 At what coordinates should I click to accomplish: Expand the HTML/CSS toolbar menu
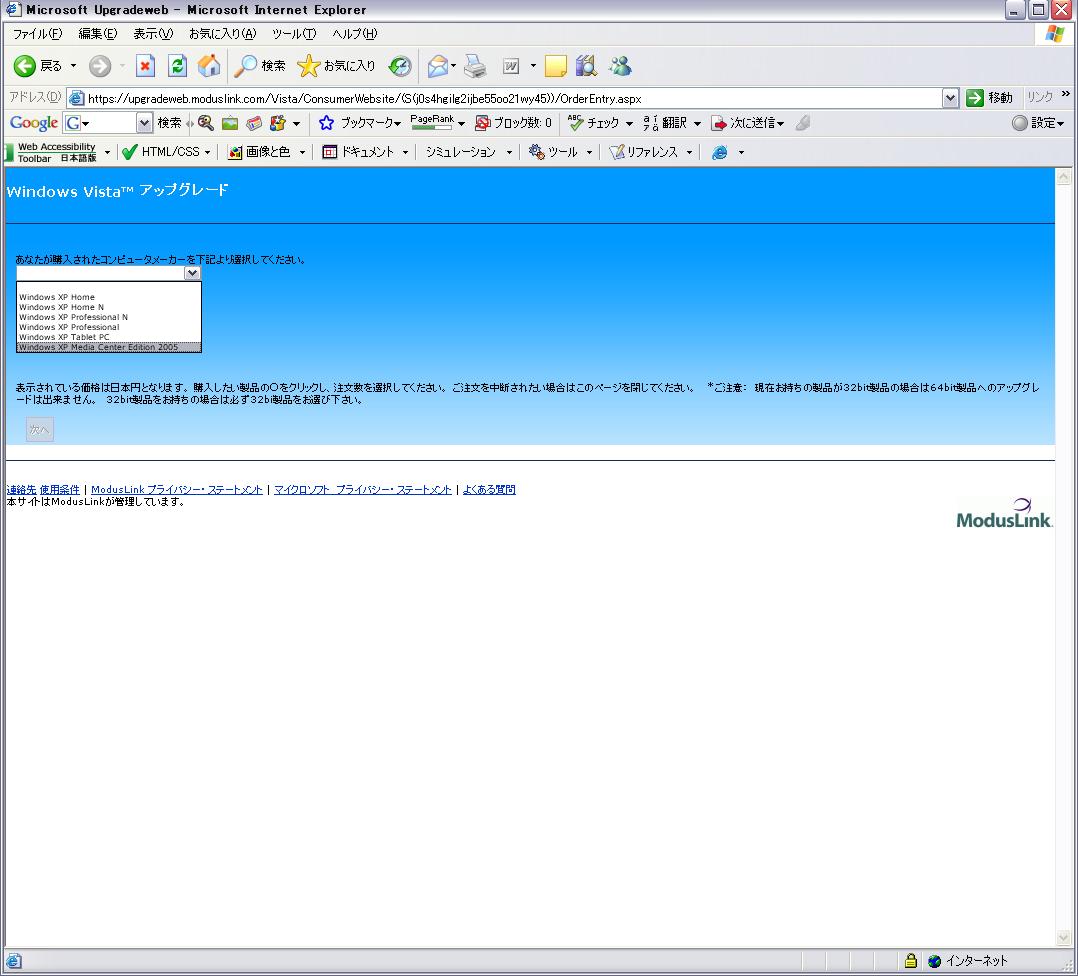(208, 153)
